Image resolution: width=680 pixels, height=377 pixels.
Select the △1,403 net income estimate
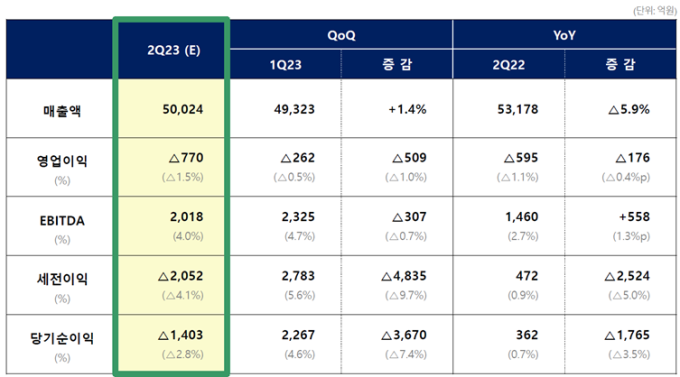[x=180, y=335]
